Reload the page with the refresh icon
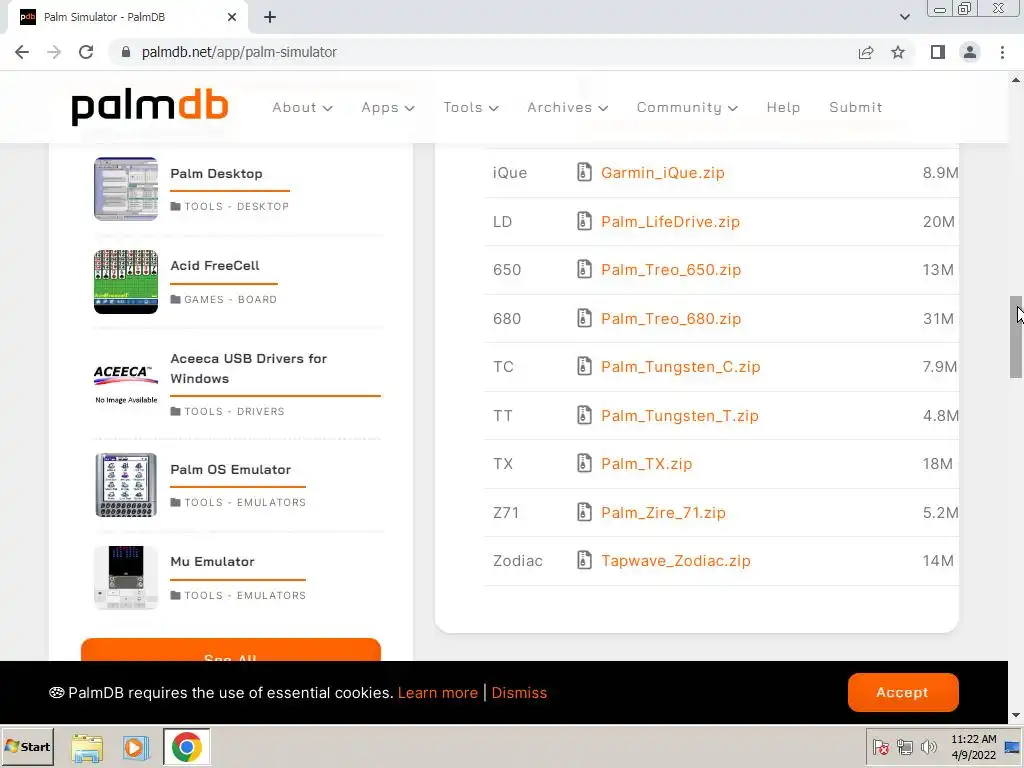The image size is (1024, 768). tap(86, 52)
